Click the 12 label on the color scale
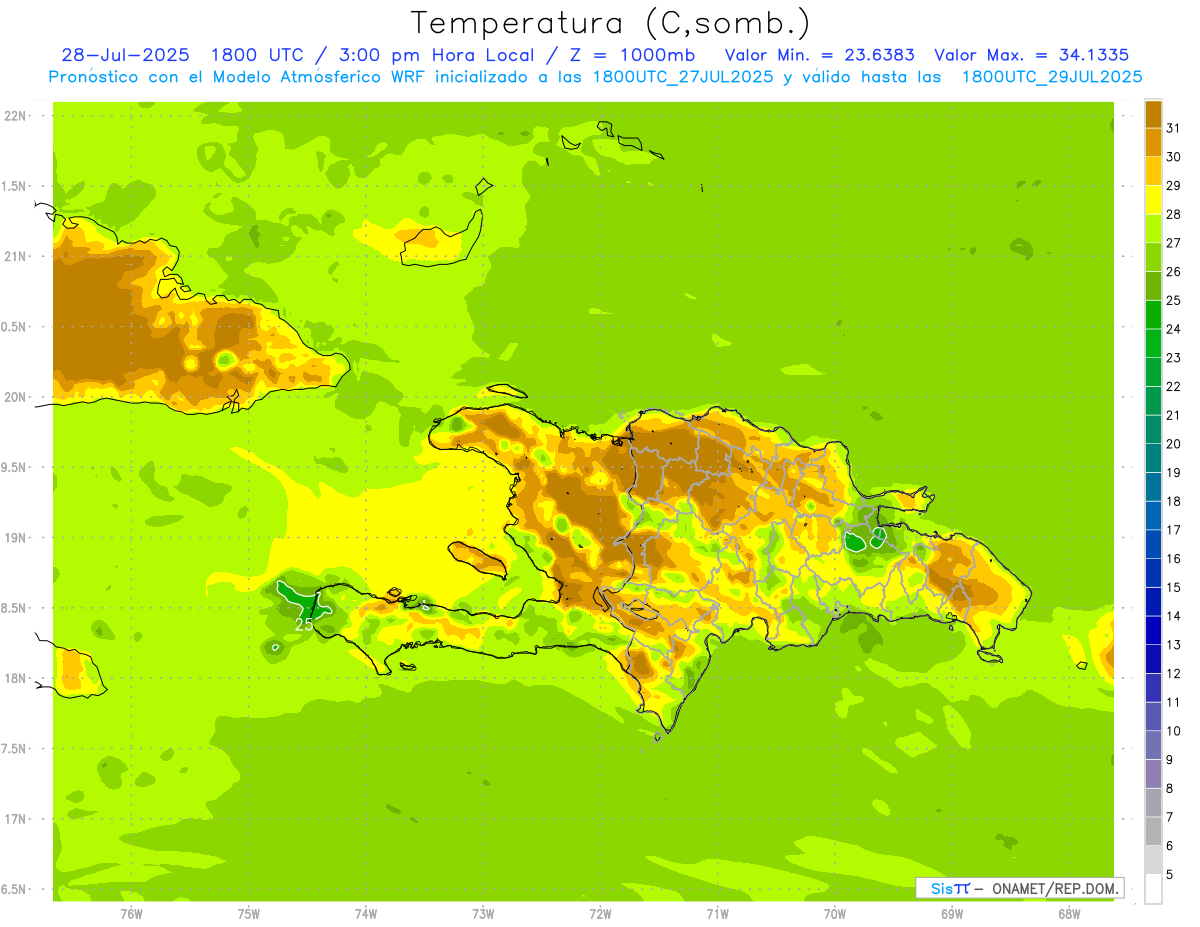Screen dimensions: 1200x927 (x=1174, y=673)
